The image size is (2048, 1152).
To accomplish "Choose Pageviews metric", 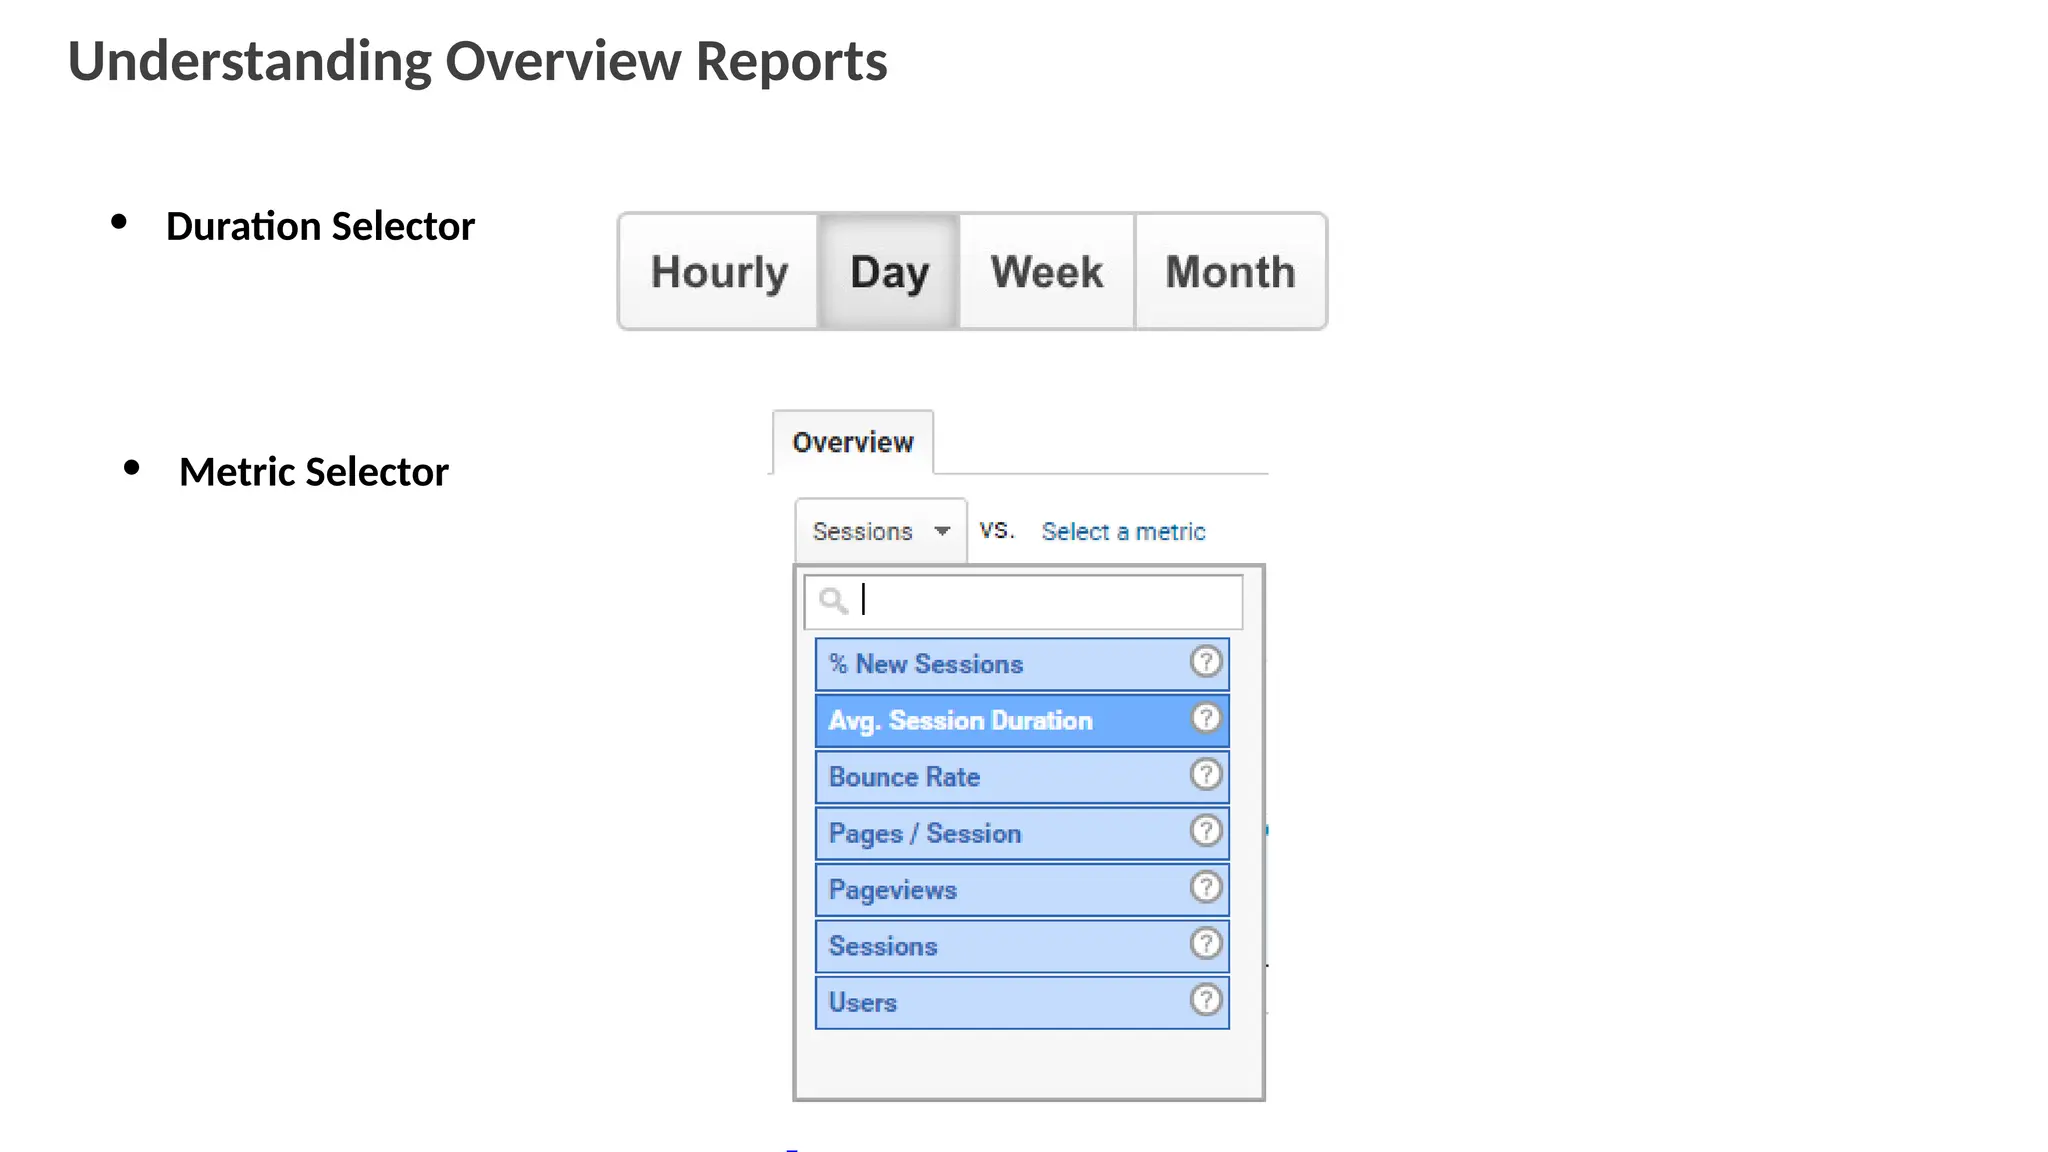I will [x=1022, y=889].
